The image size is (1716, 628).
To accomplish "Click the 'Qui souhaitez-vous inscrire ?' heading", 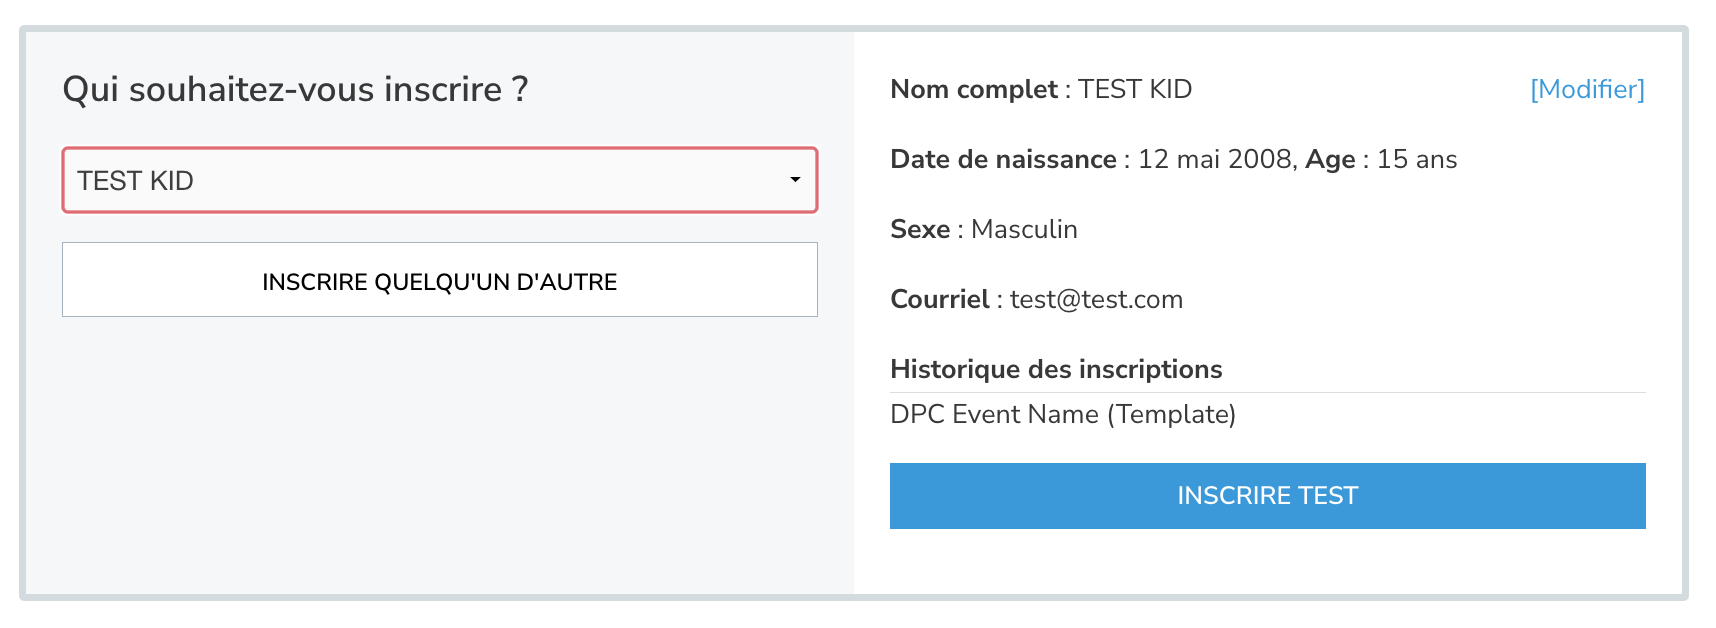I will [295, 89].
